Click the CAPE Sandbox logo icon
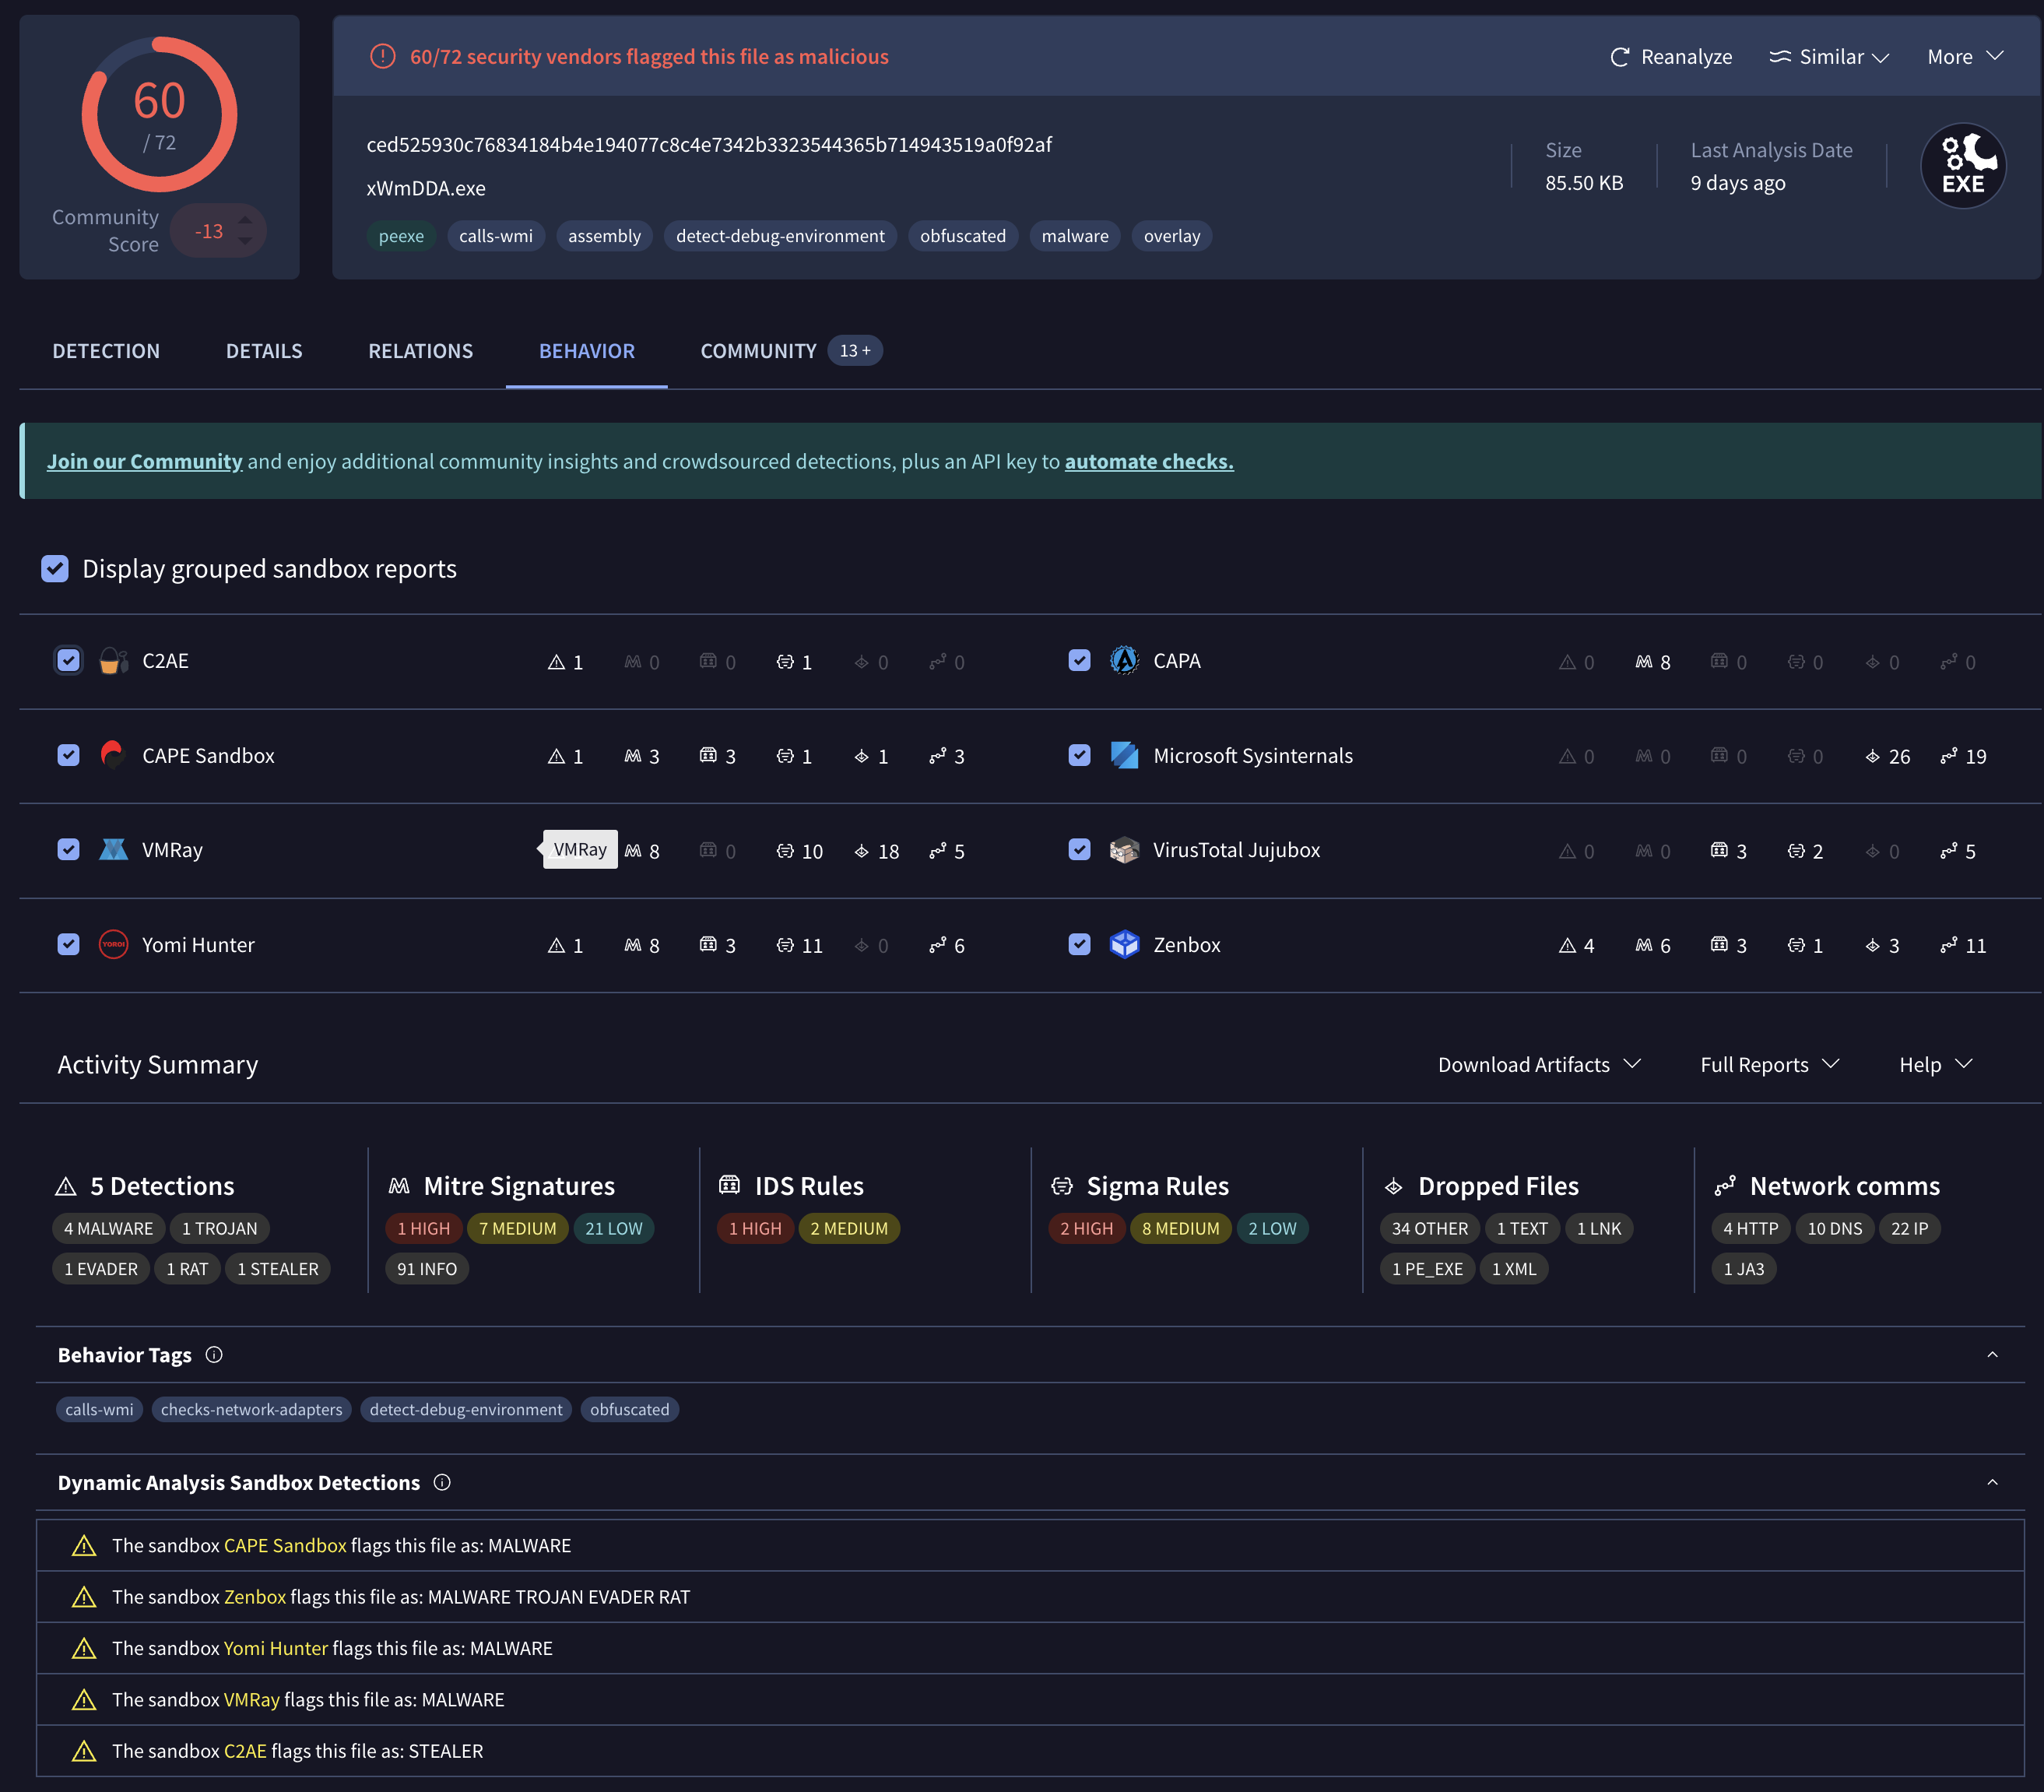This screenshot has height=1792, width=2044. 113,755
